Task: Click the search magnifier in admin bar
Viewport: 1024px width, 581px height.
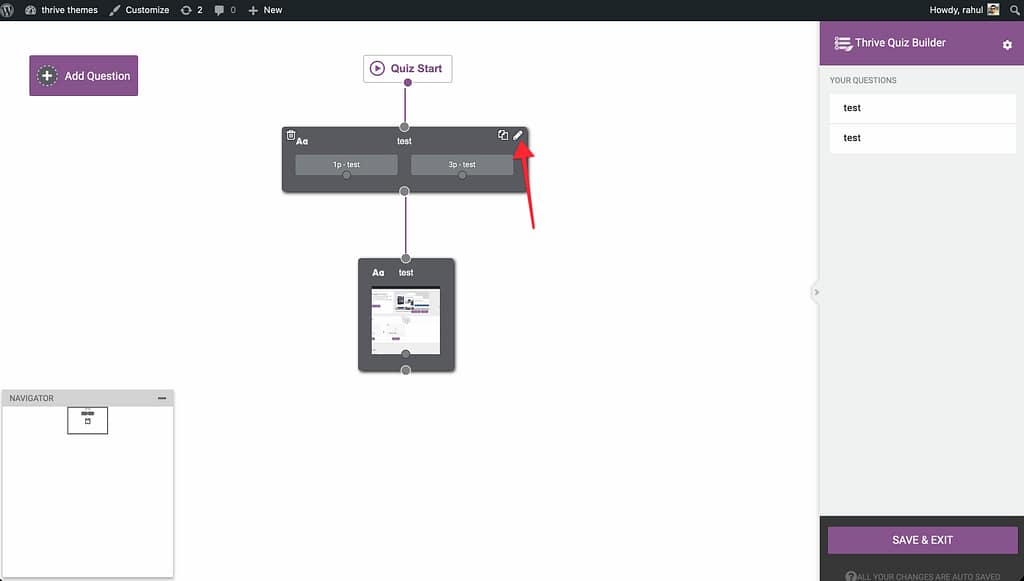Action: coord(1014,9)
